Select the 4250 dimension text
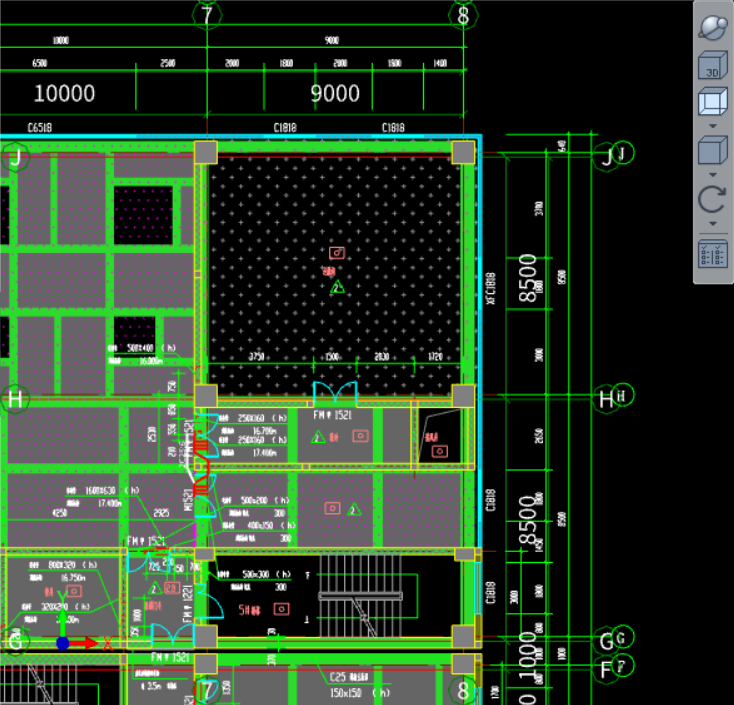 point(59,513)
